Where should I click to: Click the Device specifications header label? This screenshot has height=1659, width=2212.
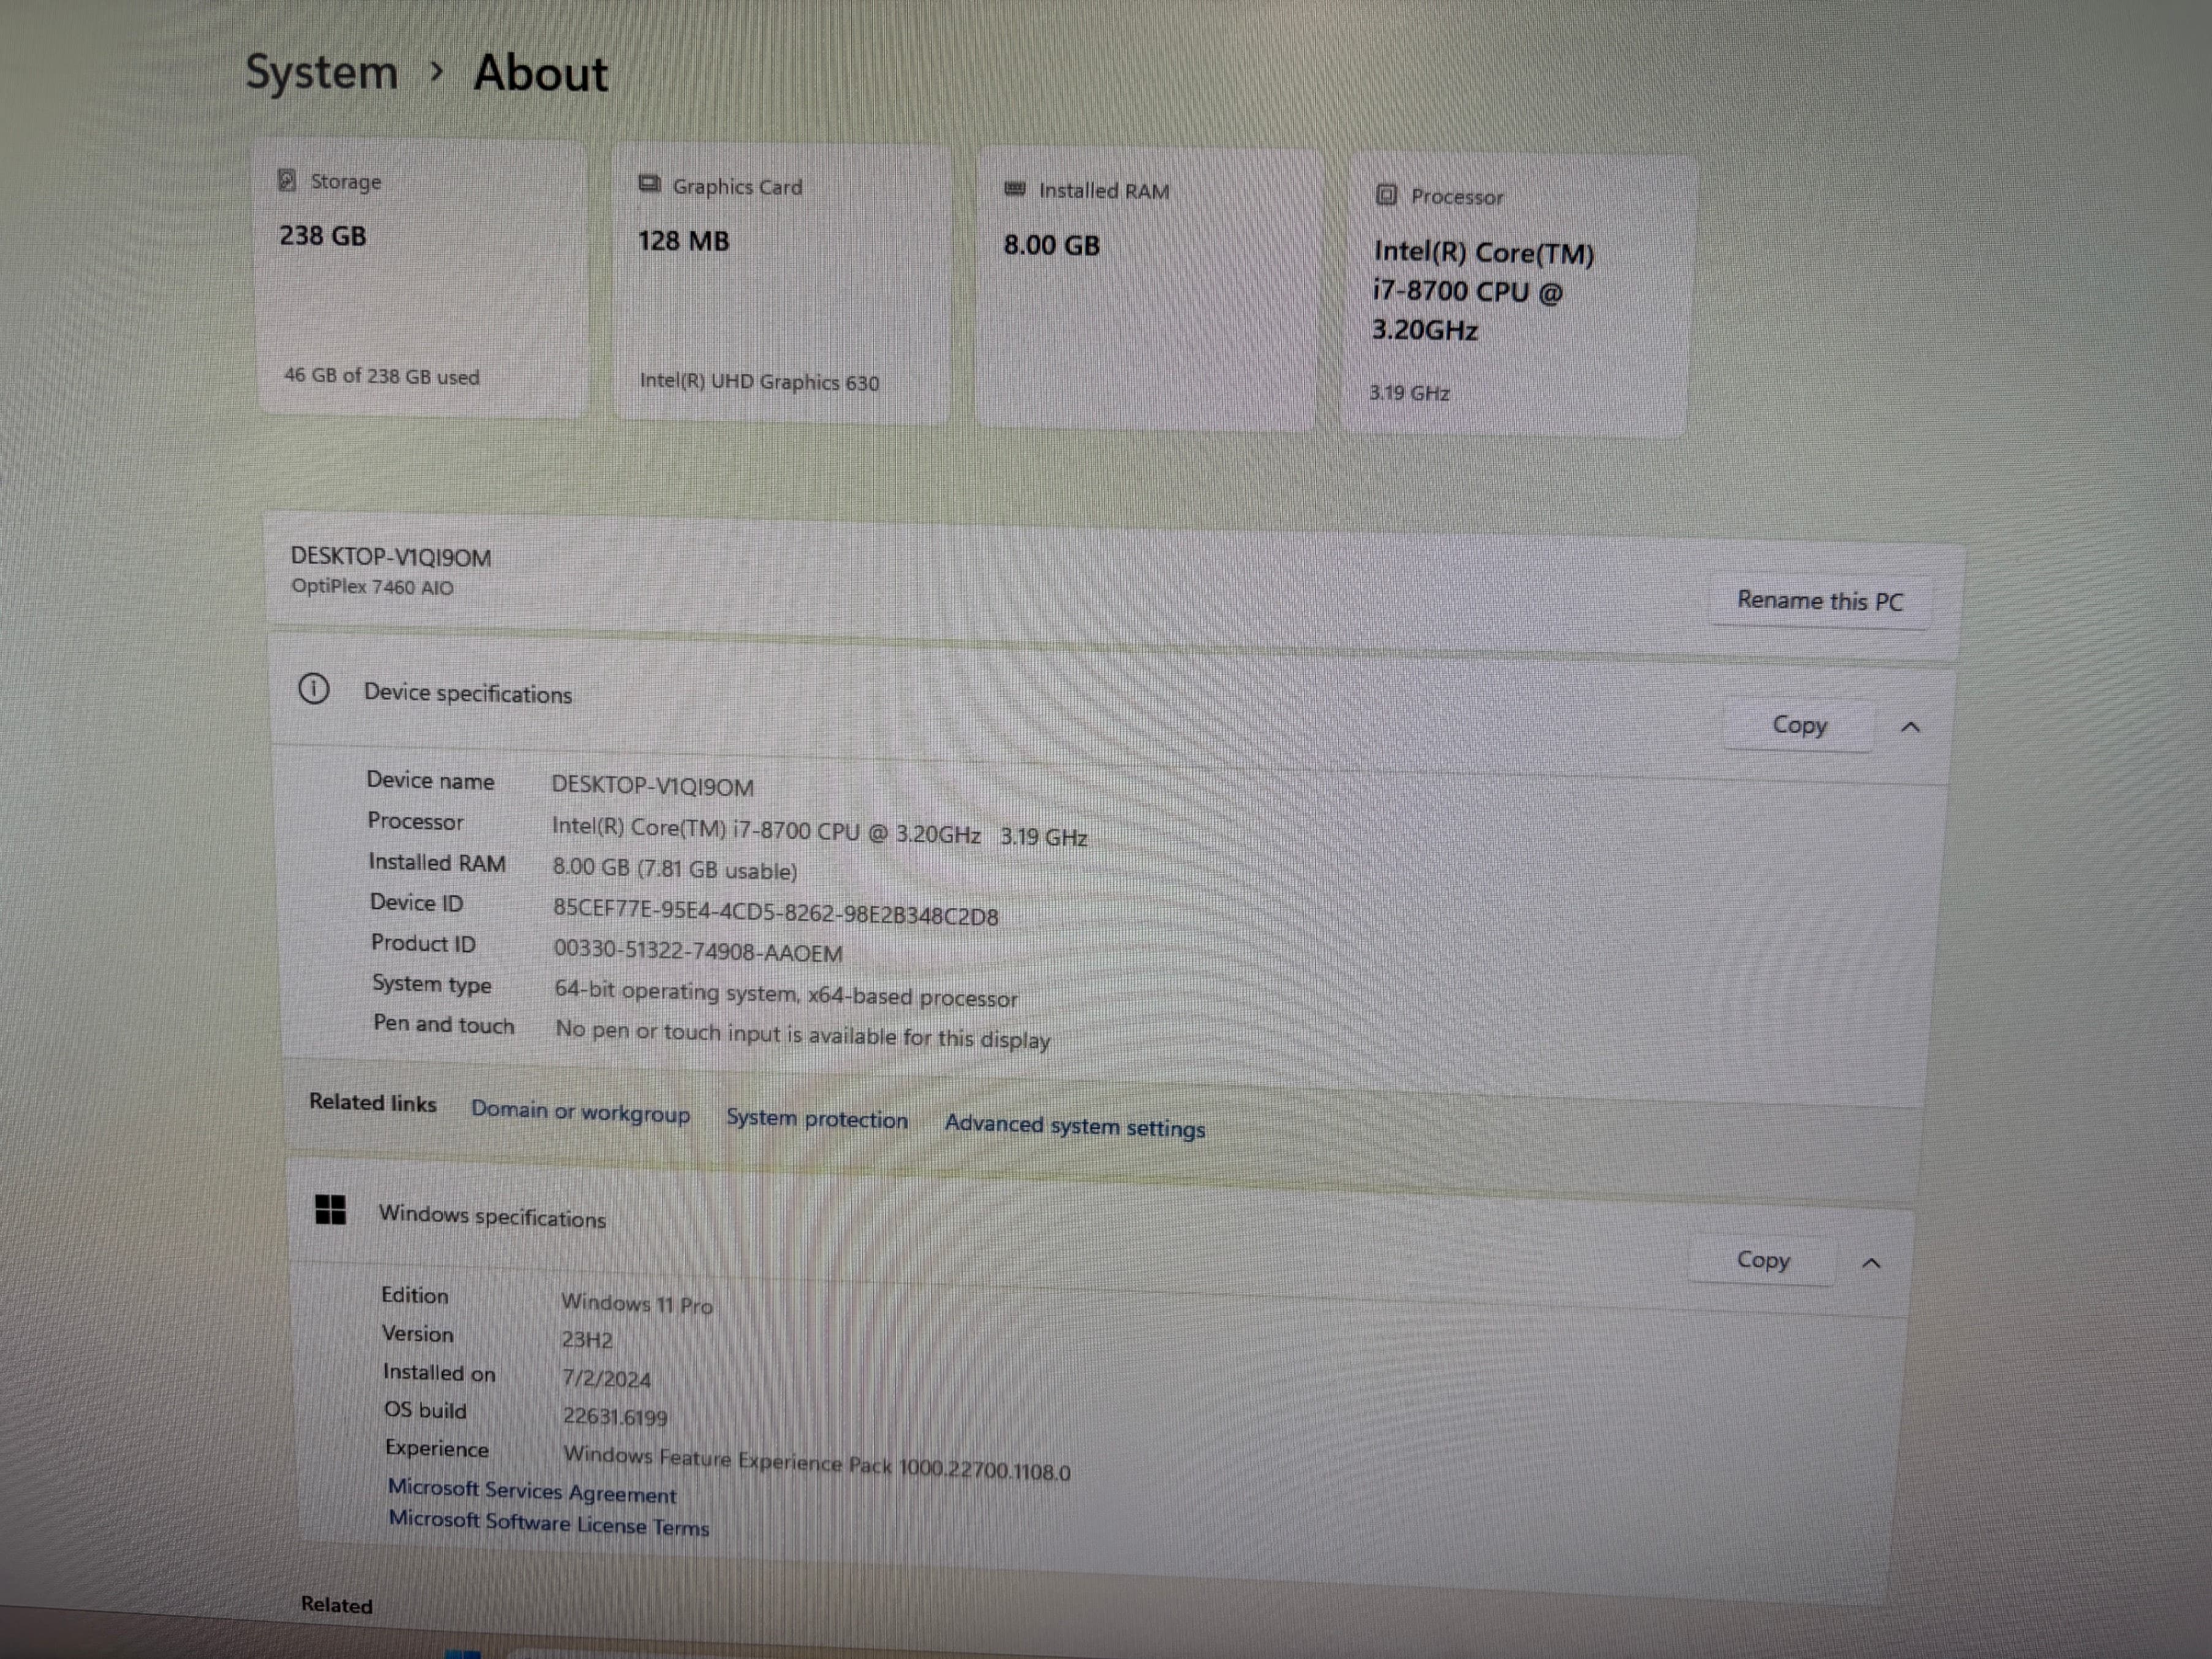(468, 693)
